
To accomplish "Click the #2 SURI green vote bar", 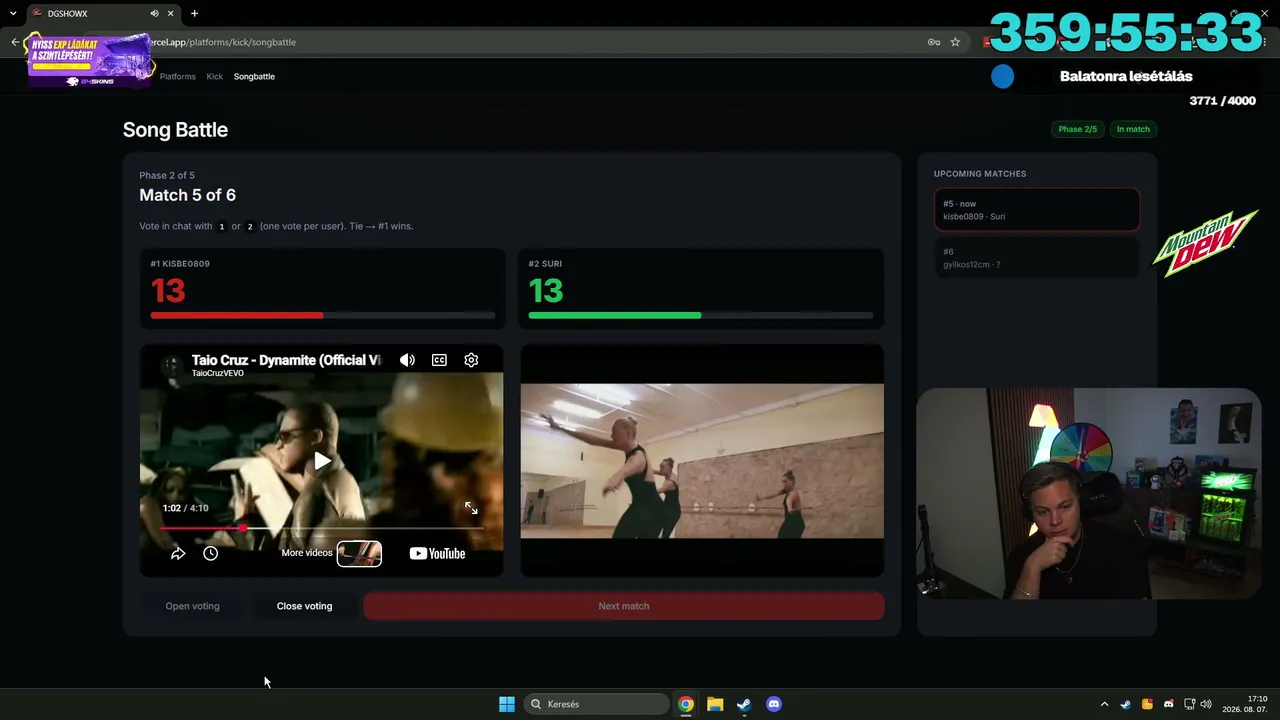I will (x=701, y=315).
